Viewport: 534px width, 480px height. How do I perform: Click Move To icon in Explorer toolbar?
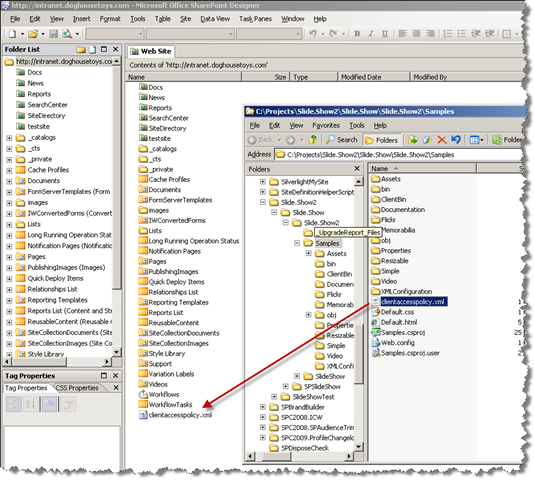[413, 140]
